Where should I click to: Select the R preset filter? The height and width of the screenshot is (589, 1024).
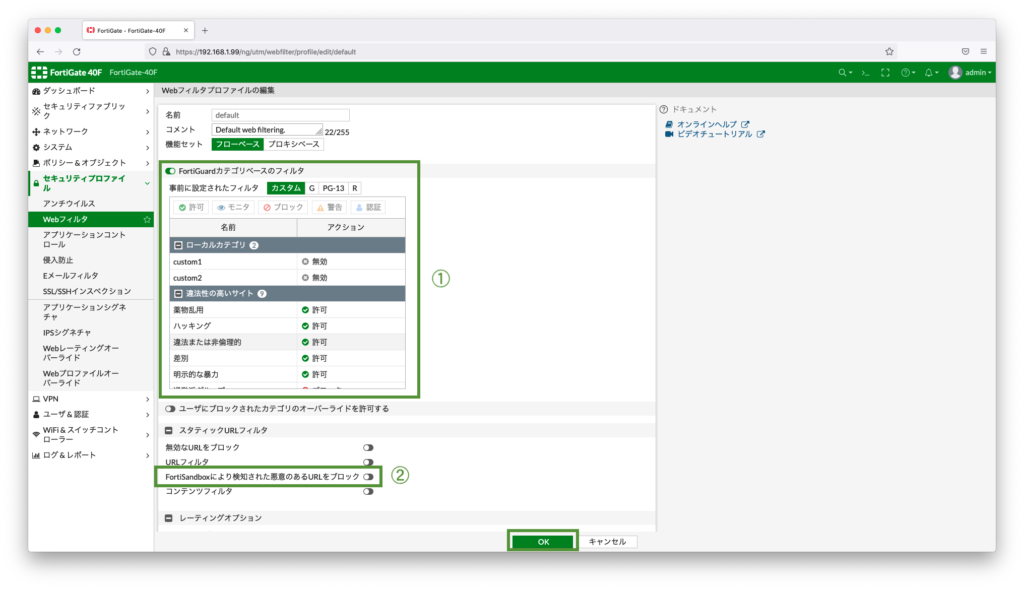[x=355, y=188]
